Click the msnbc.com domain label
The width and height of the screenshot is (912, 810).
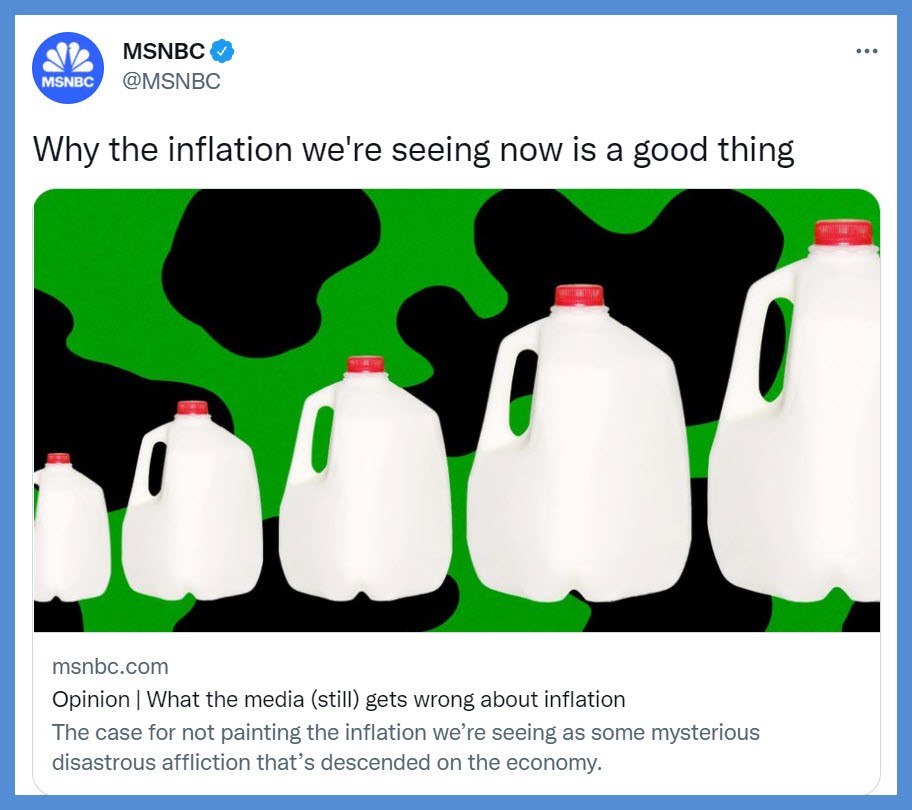[110, 666]
